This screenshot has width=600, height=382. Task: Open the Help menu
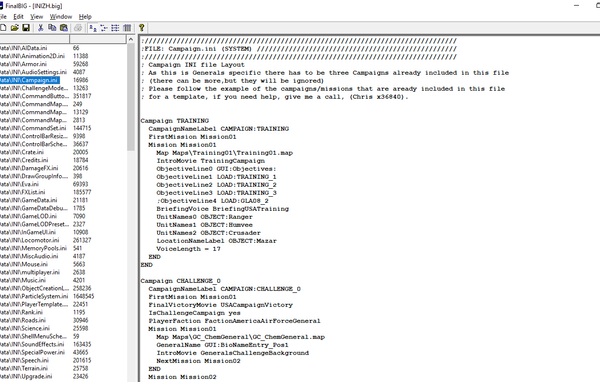click(x=85, y=16)
